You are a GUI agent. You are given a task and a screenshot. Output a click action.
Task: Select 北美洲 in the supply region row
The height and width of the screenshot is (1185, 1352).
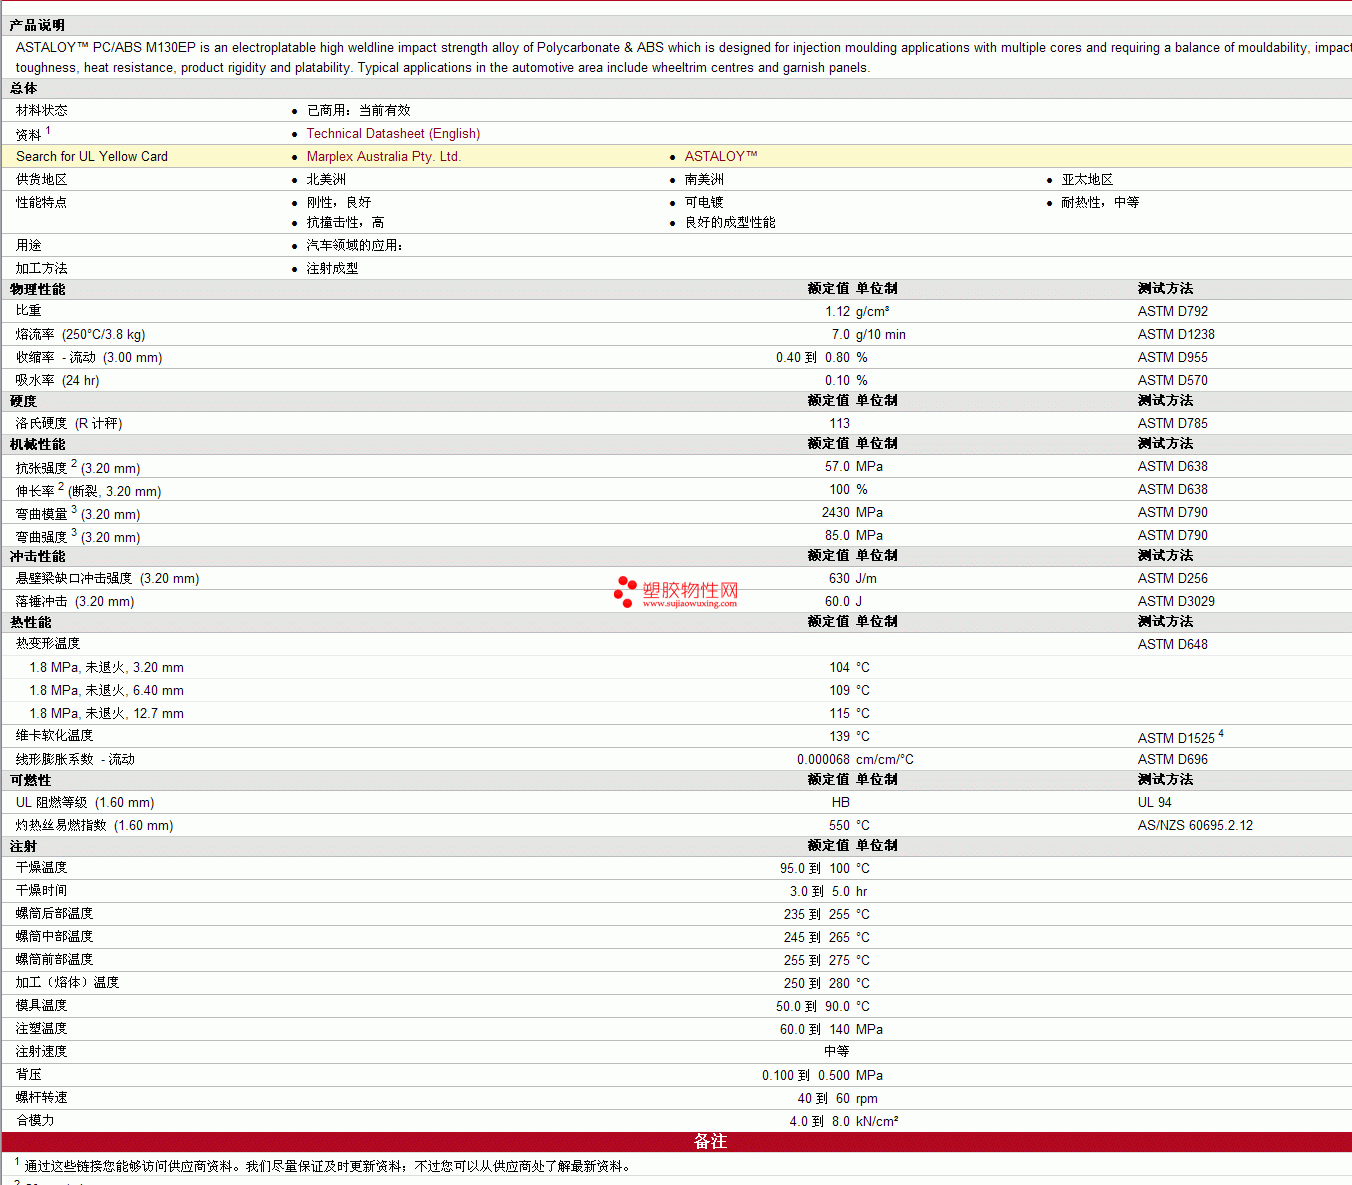(326, 179)
